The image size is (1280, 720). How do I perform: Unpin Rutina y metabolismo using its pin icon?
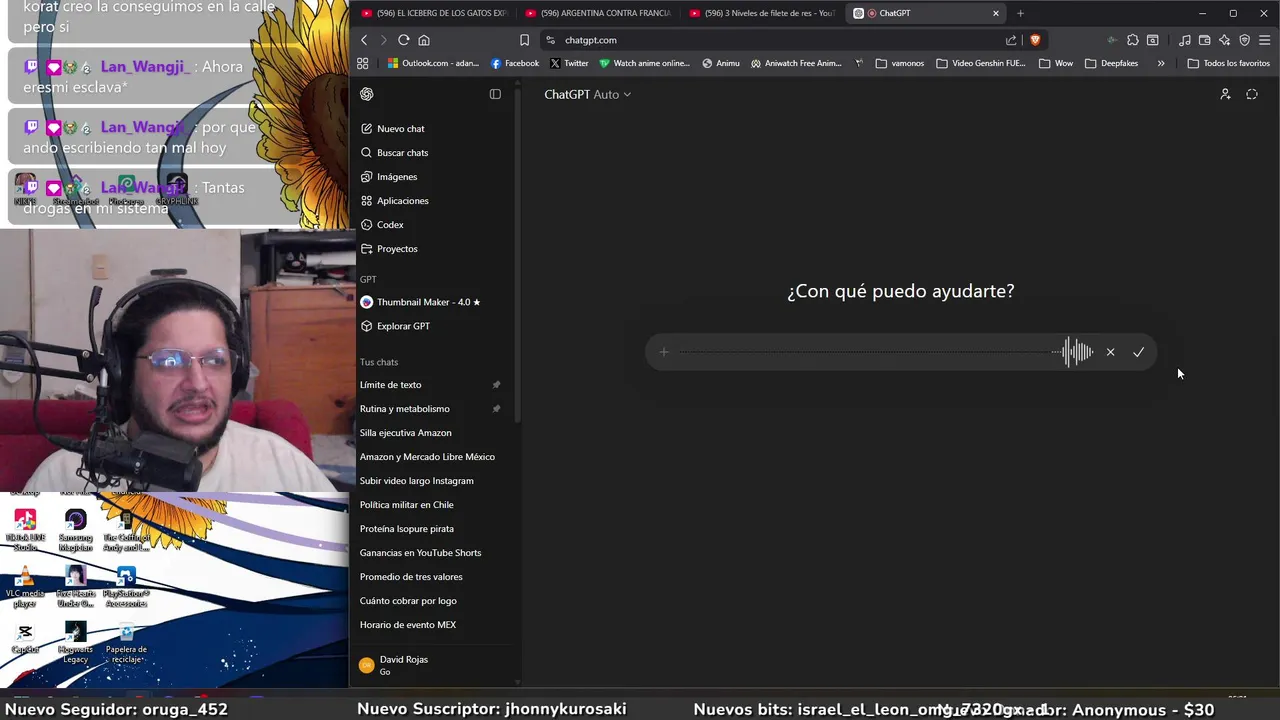pos(496,409)
